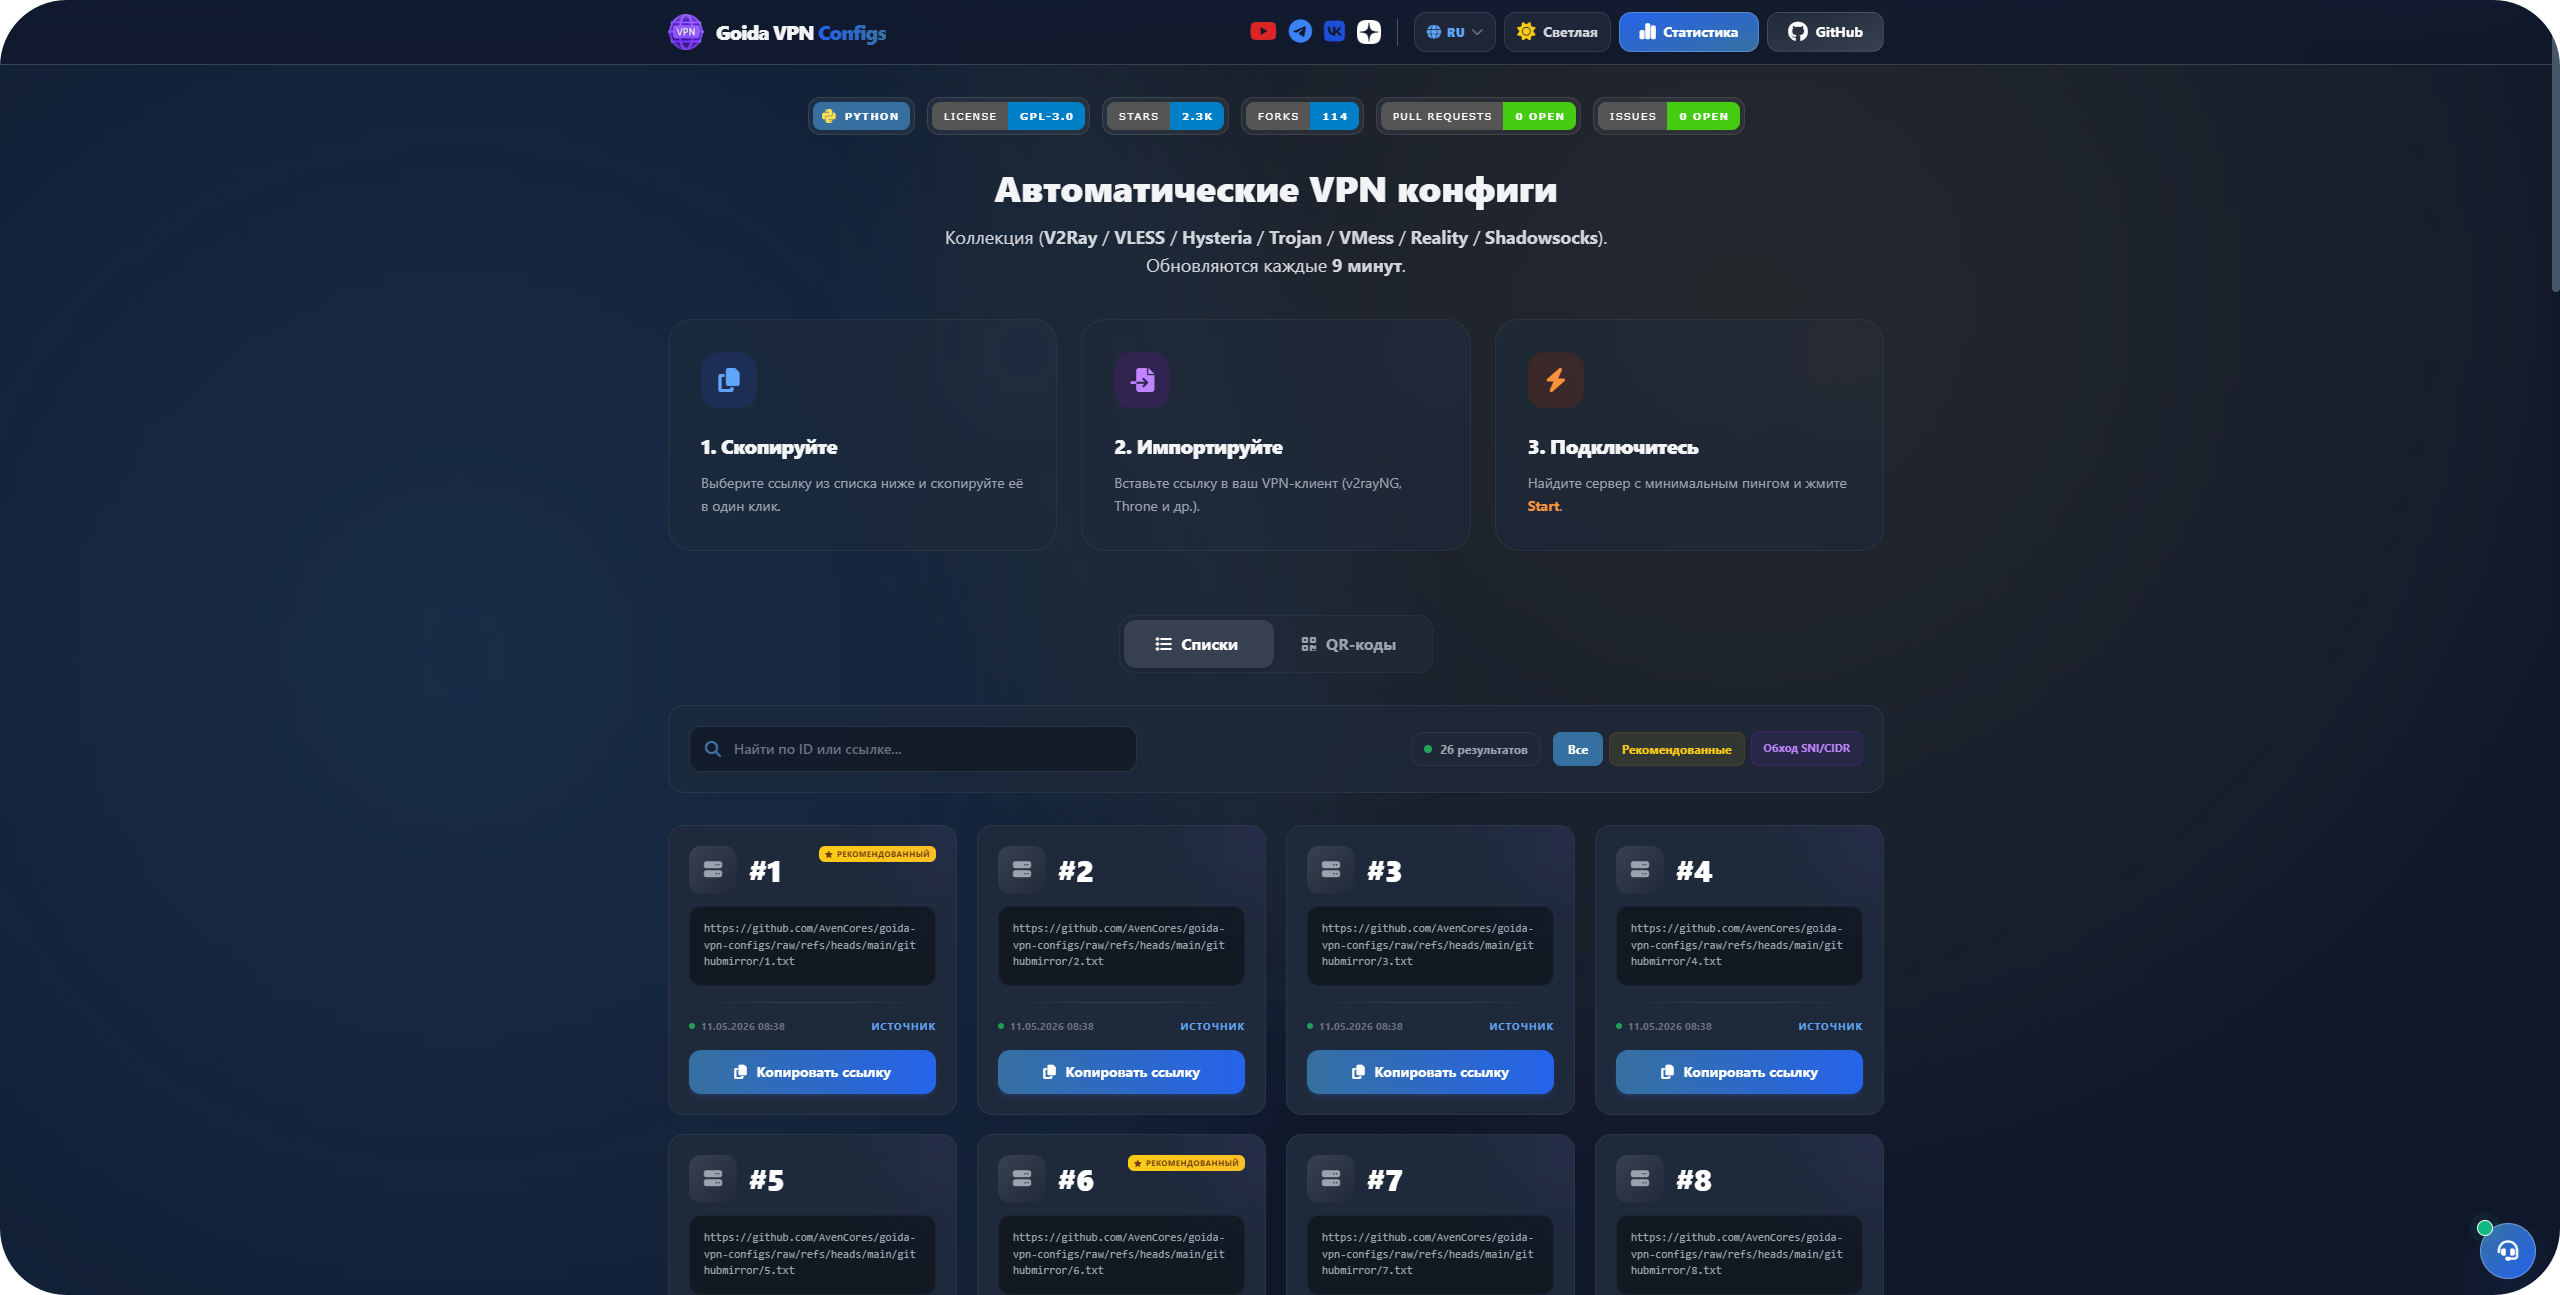
Task: Open Источник link on card #2
Action: (x=1212, y=1027)
